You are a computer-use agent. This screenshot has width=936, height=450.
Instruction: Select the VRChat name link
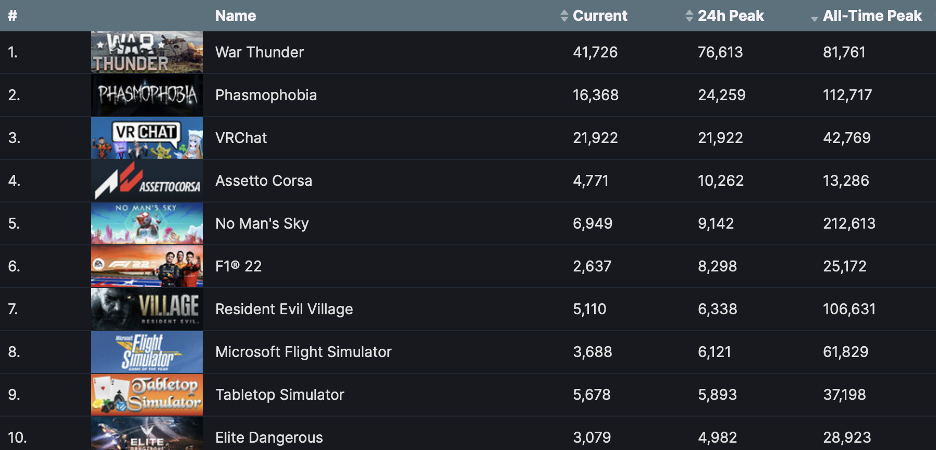tap(241, 138)
